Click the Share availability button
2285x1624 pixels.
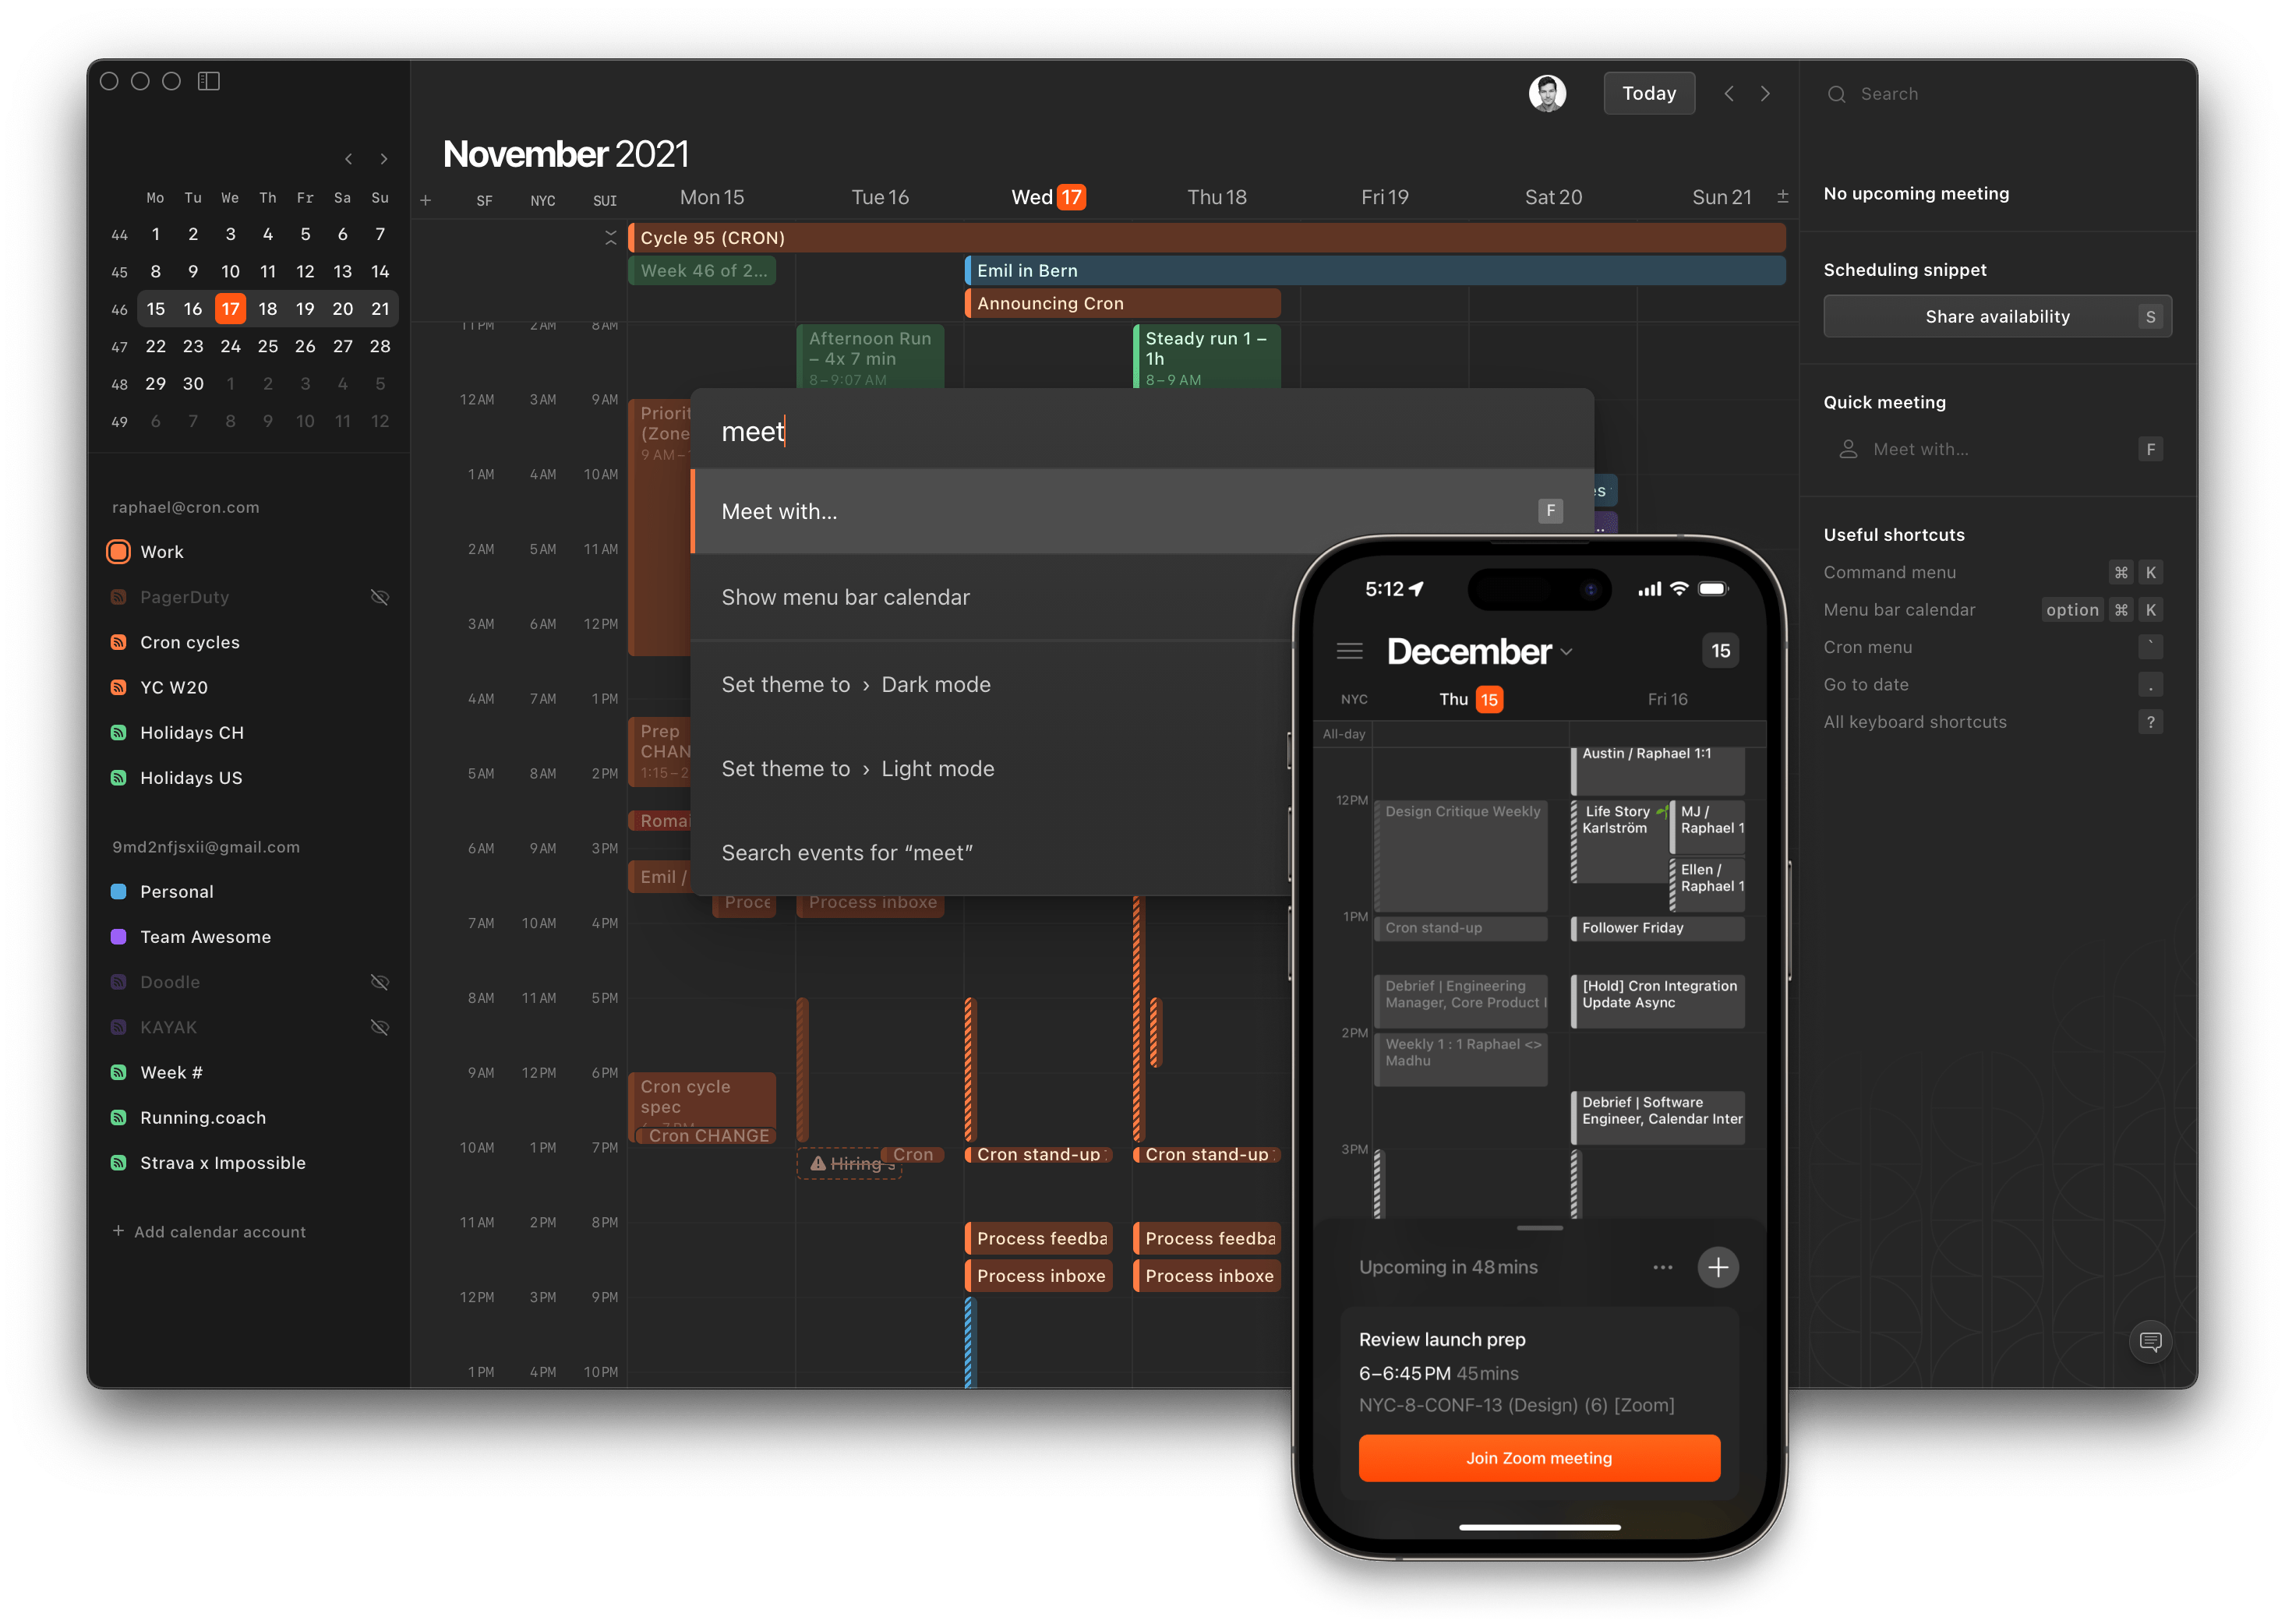[x=1997, y=316]
